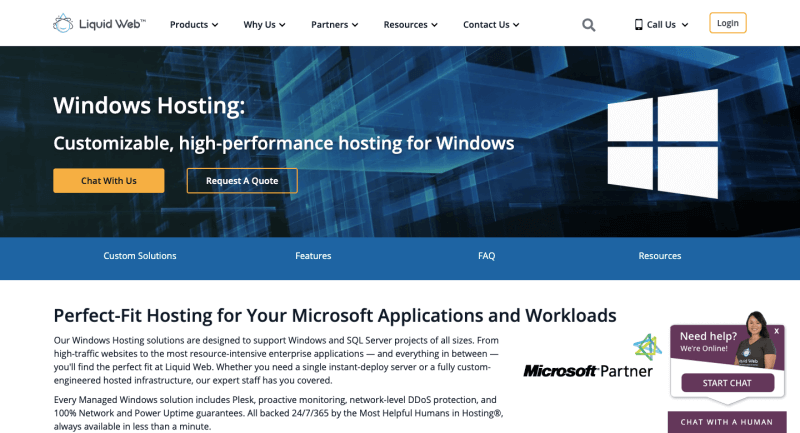Screen dimensions: 800x433
Task: Open the Resources dropdown in header
Action: click(410, 24)
